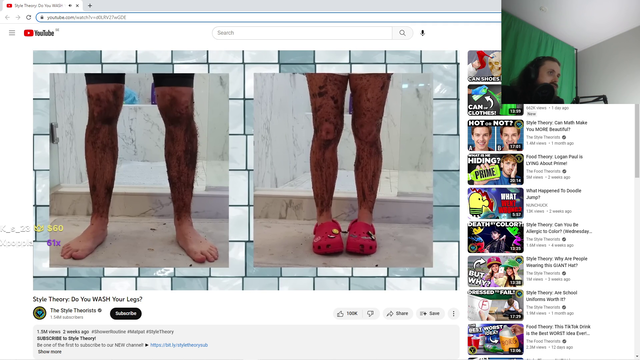640x360 pixels.
Task: Subscribe to The Style Theorists
Action: point(126,313)
